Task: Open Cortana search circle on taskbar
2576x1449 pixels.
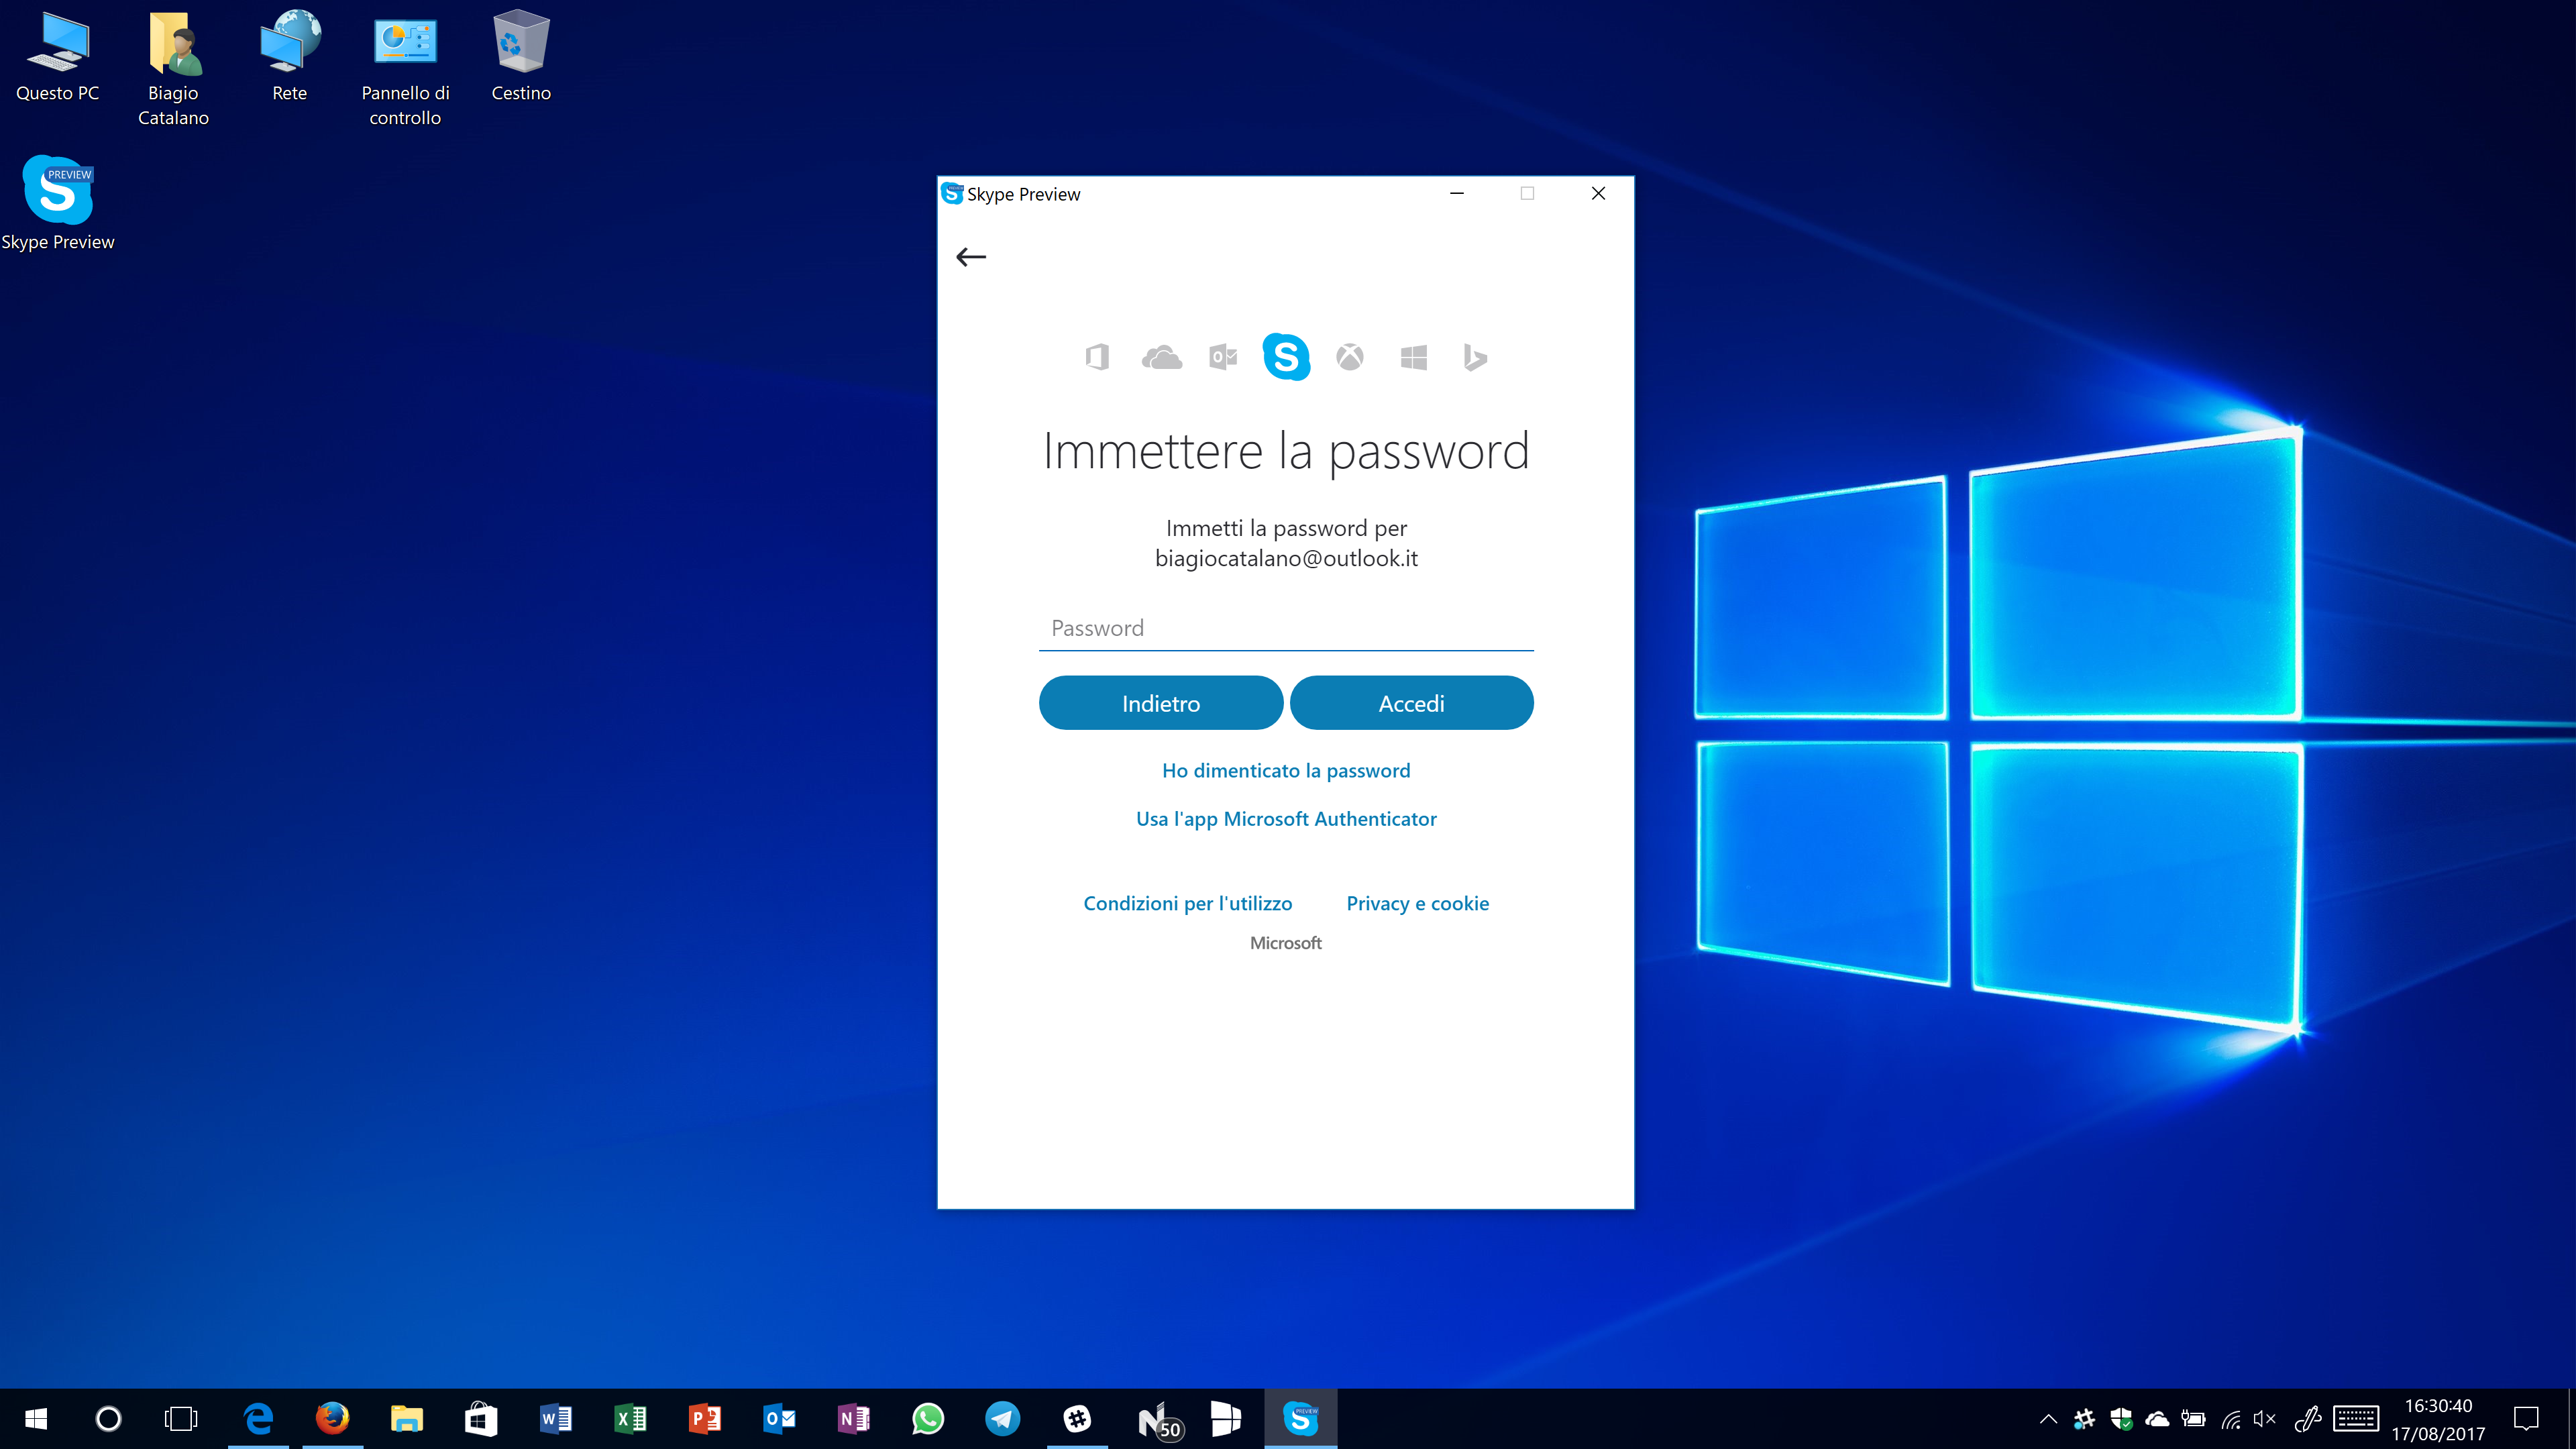Action: point(108,1418)
